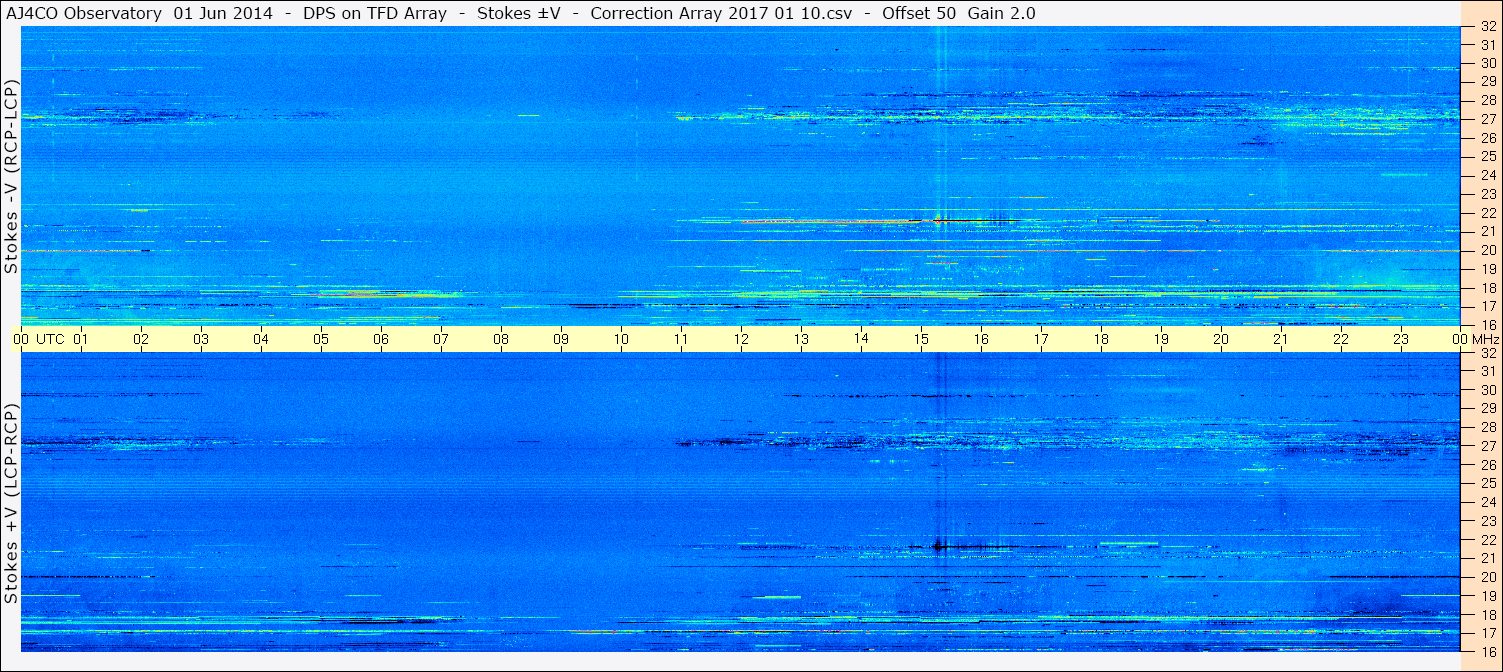Viewport: 1503px width, 672px height.
Task: Click 32 MHz tick of Stokes +V panel
Action: point(1487,353)
